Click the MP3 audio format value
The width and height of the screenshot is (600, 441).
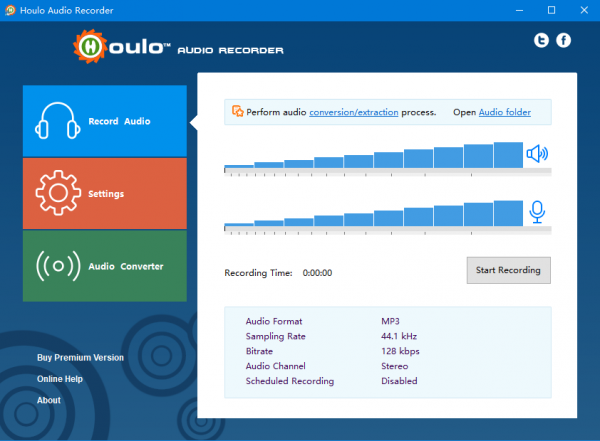pyautogui.click(x=390, y=321)
